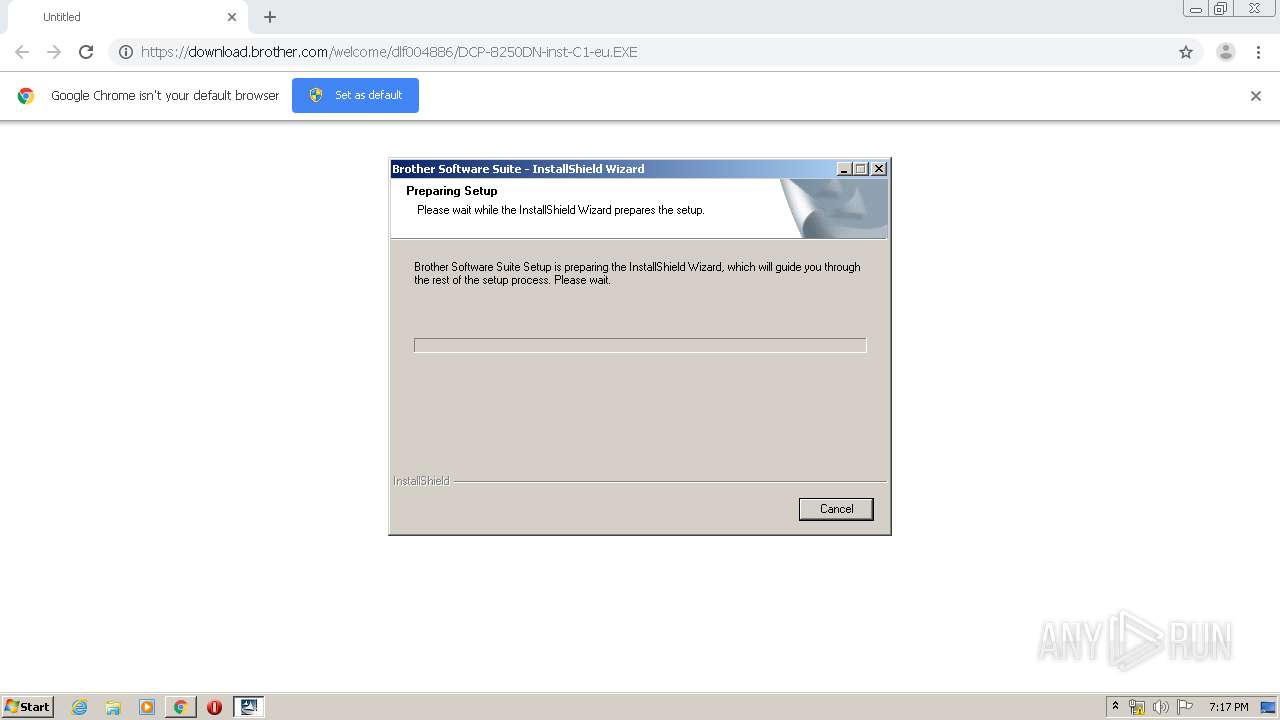
Task: Open the Action Center flag icon
Action: point(1185,707)
